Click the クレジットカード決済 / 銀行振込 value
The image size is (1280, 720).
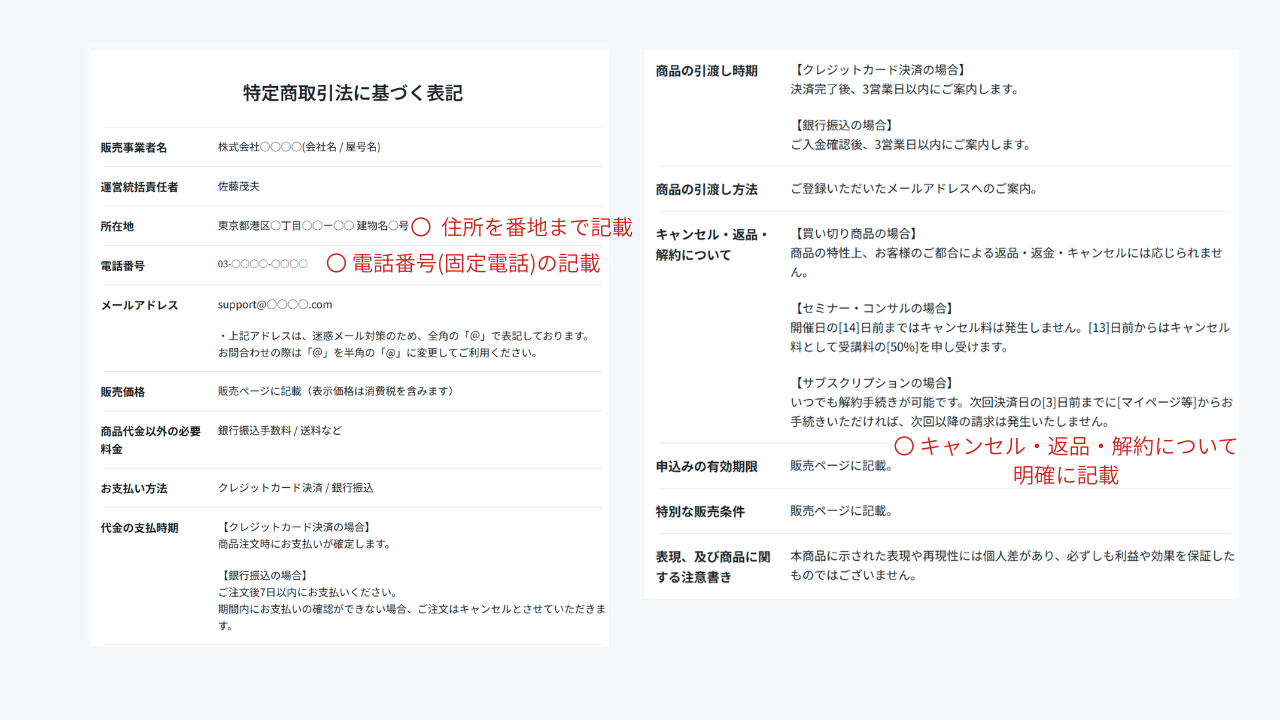click(295, 487)
